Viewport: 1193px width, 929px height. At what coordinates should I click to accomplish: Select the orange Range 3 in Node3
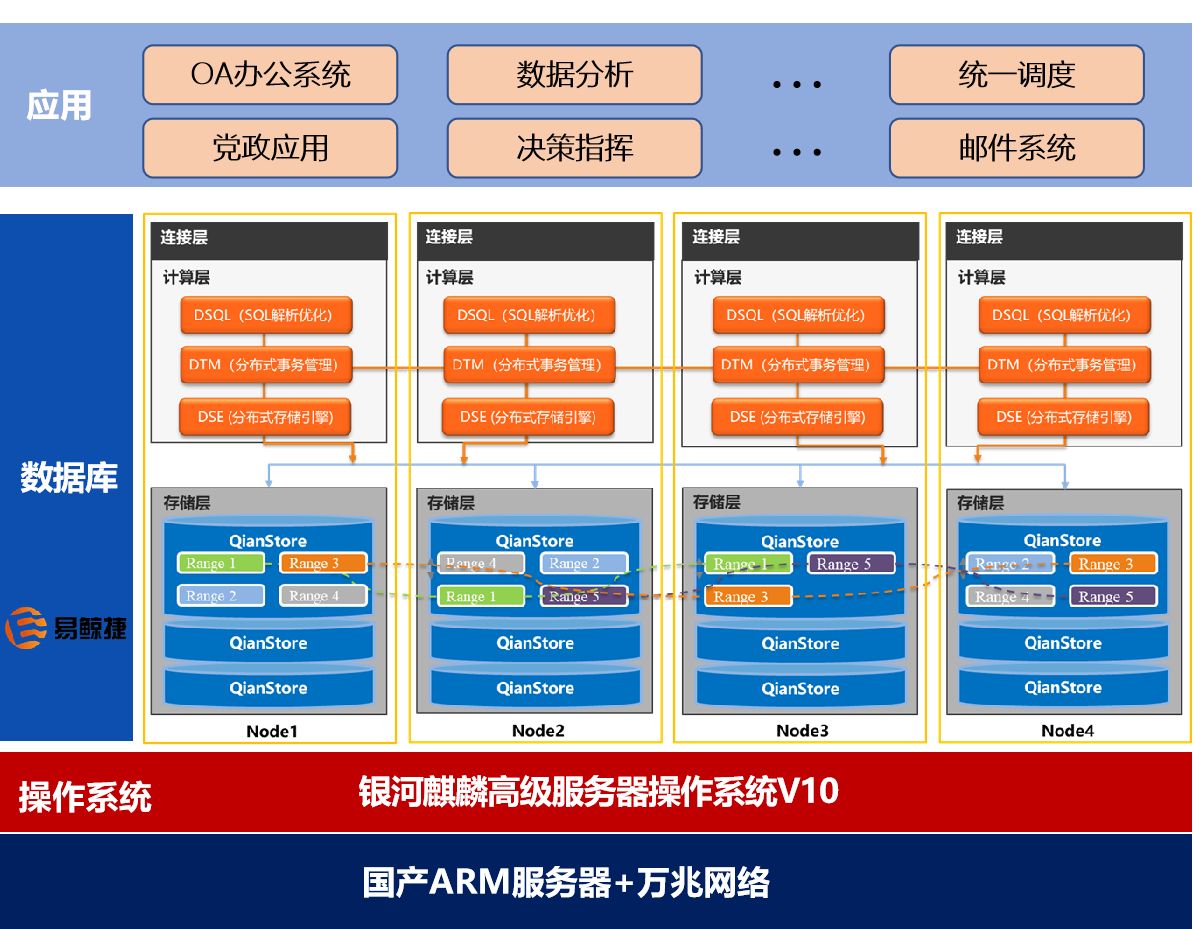(x=749, y=597)
